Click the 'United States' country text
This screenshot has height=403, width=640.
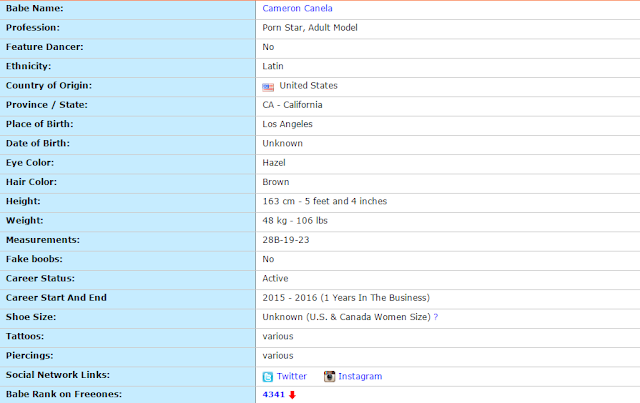(308, 85)
